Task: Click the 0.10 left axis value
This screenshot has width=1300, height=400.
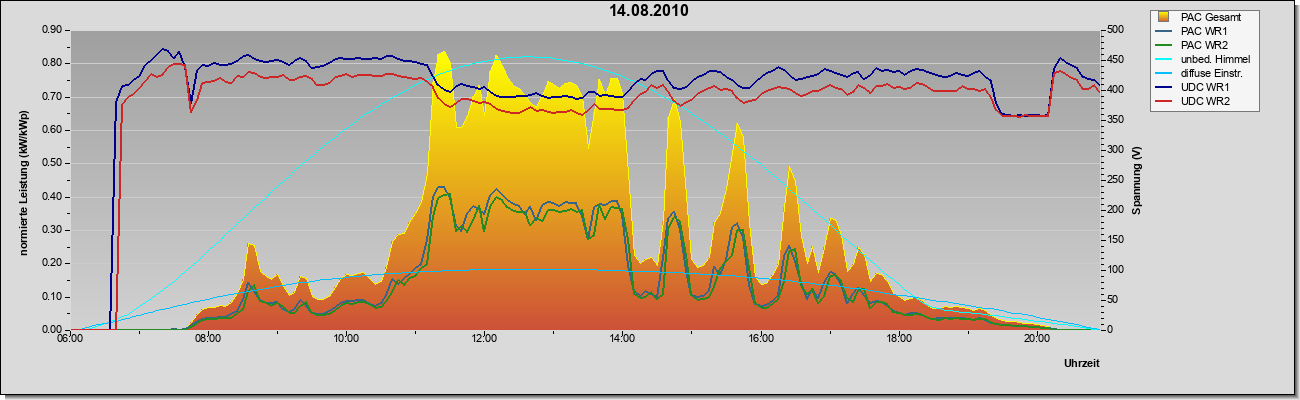Action: click(52, 296)
